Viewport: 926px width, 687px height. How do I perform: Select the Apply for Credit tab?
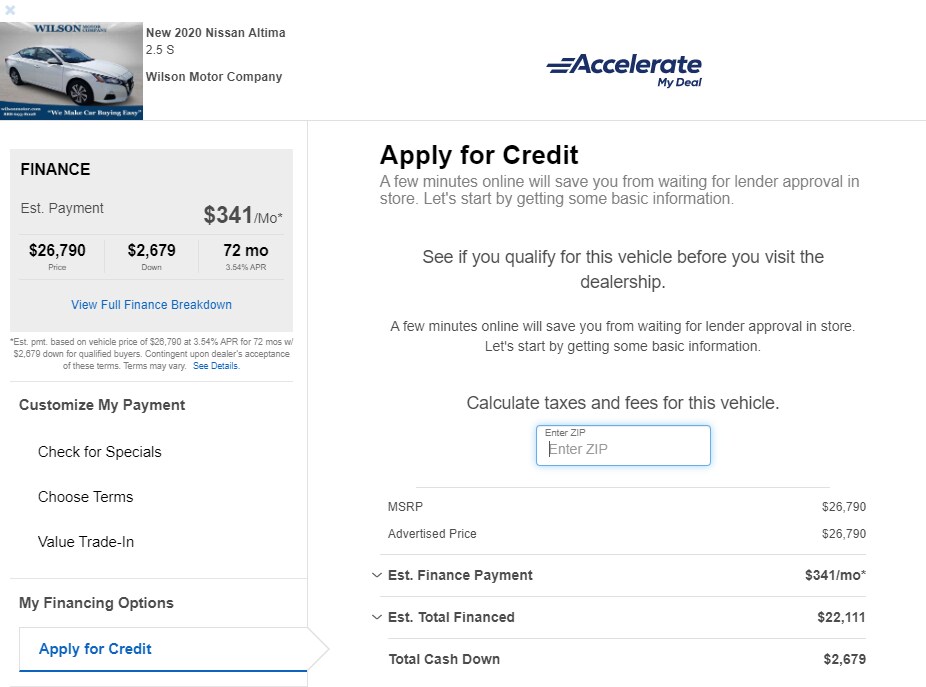pos(163,649)
